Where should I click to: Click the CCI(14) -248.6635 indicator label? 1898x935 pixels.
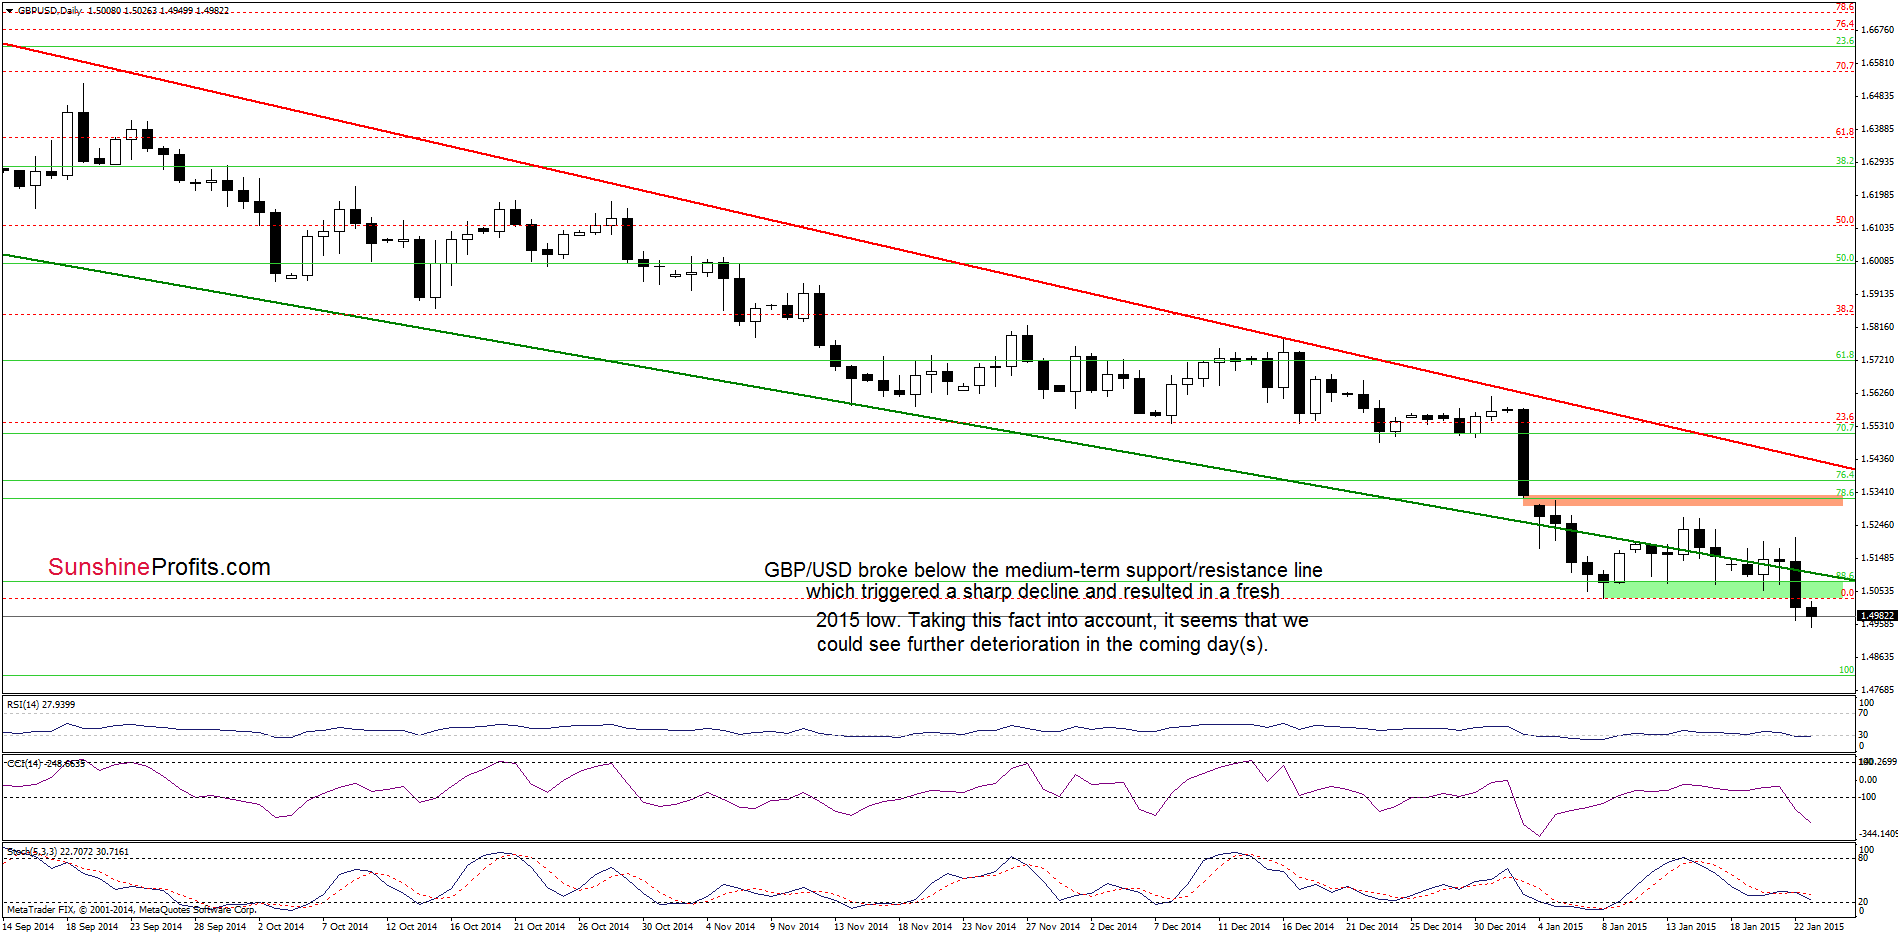coord(46,764)
